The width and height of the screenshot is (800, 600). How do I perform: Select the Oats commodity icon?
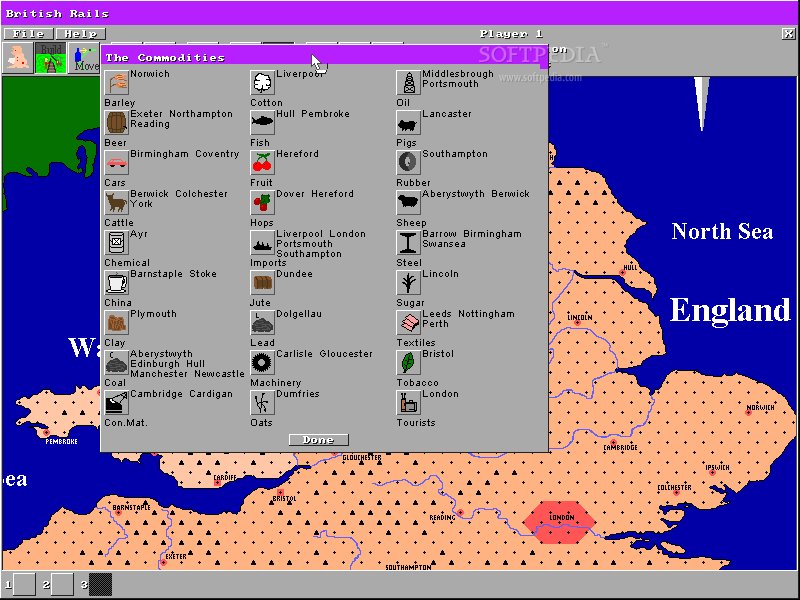[263, 403]
